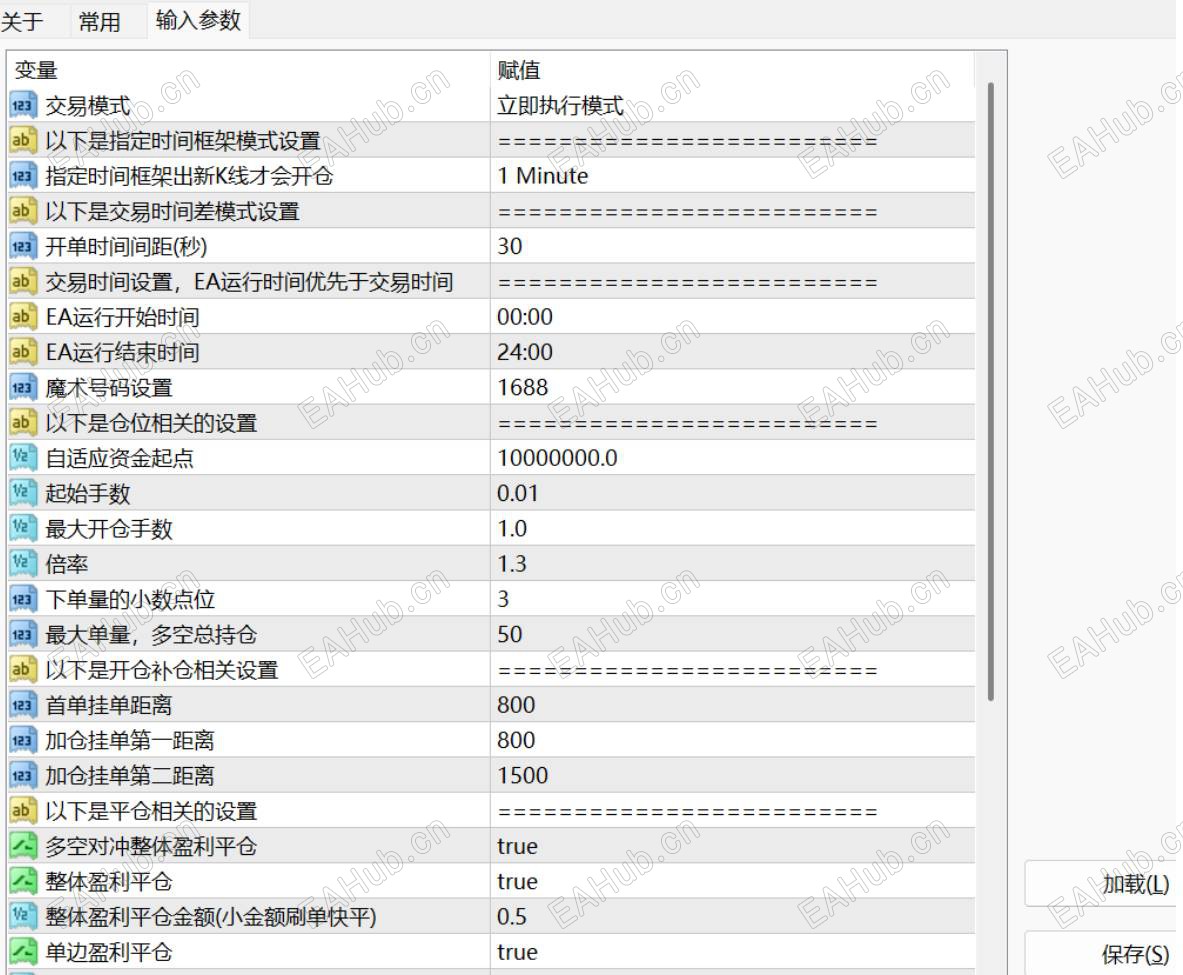This screenshot has height=975, width=1183.
Task: Select the 自适应资金起点 variable name
Action: pos(119,458)
